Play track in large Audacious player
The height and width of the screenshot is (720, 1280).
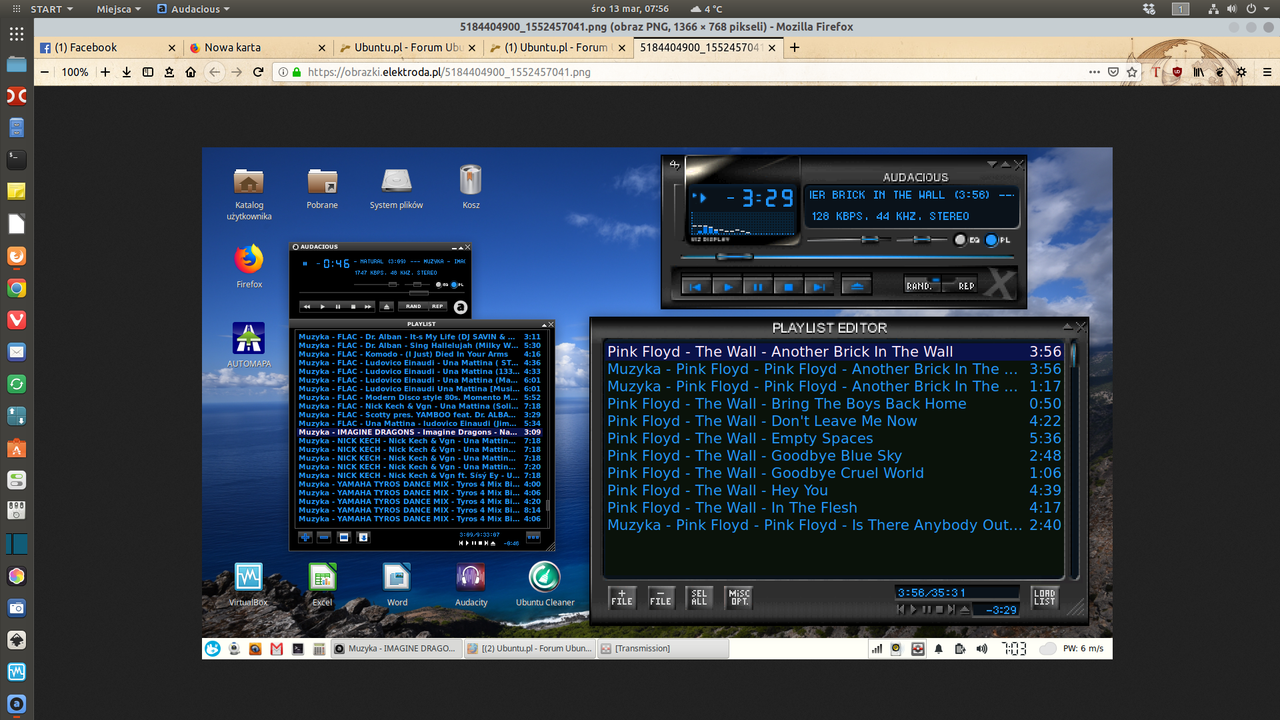coord(727,286)
